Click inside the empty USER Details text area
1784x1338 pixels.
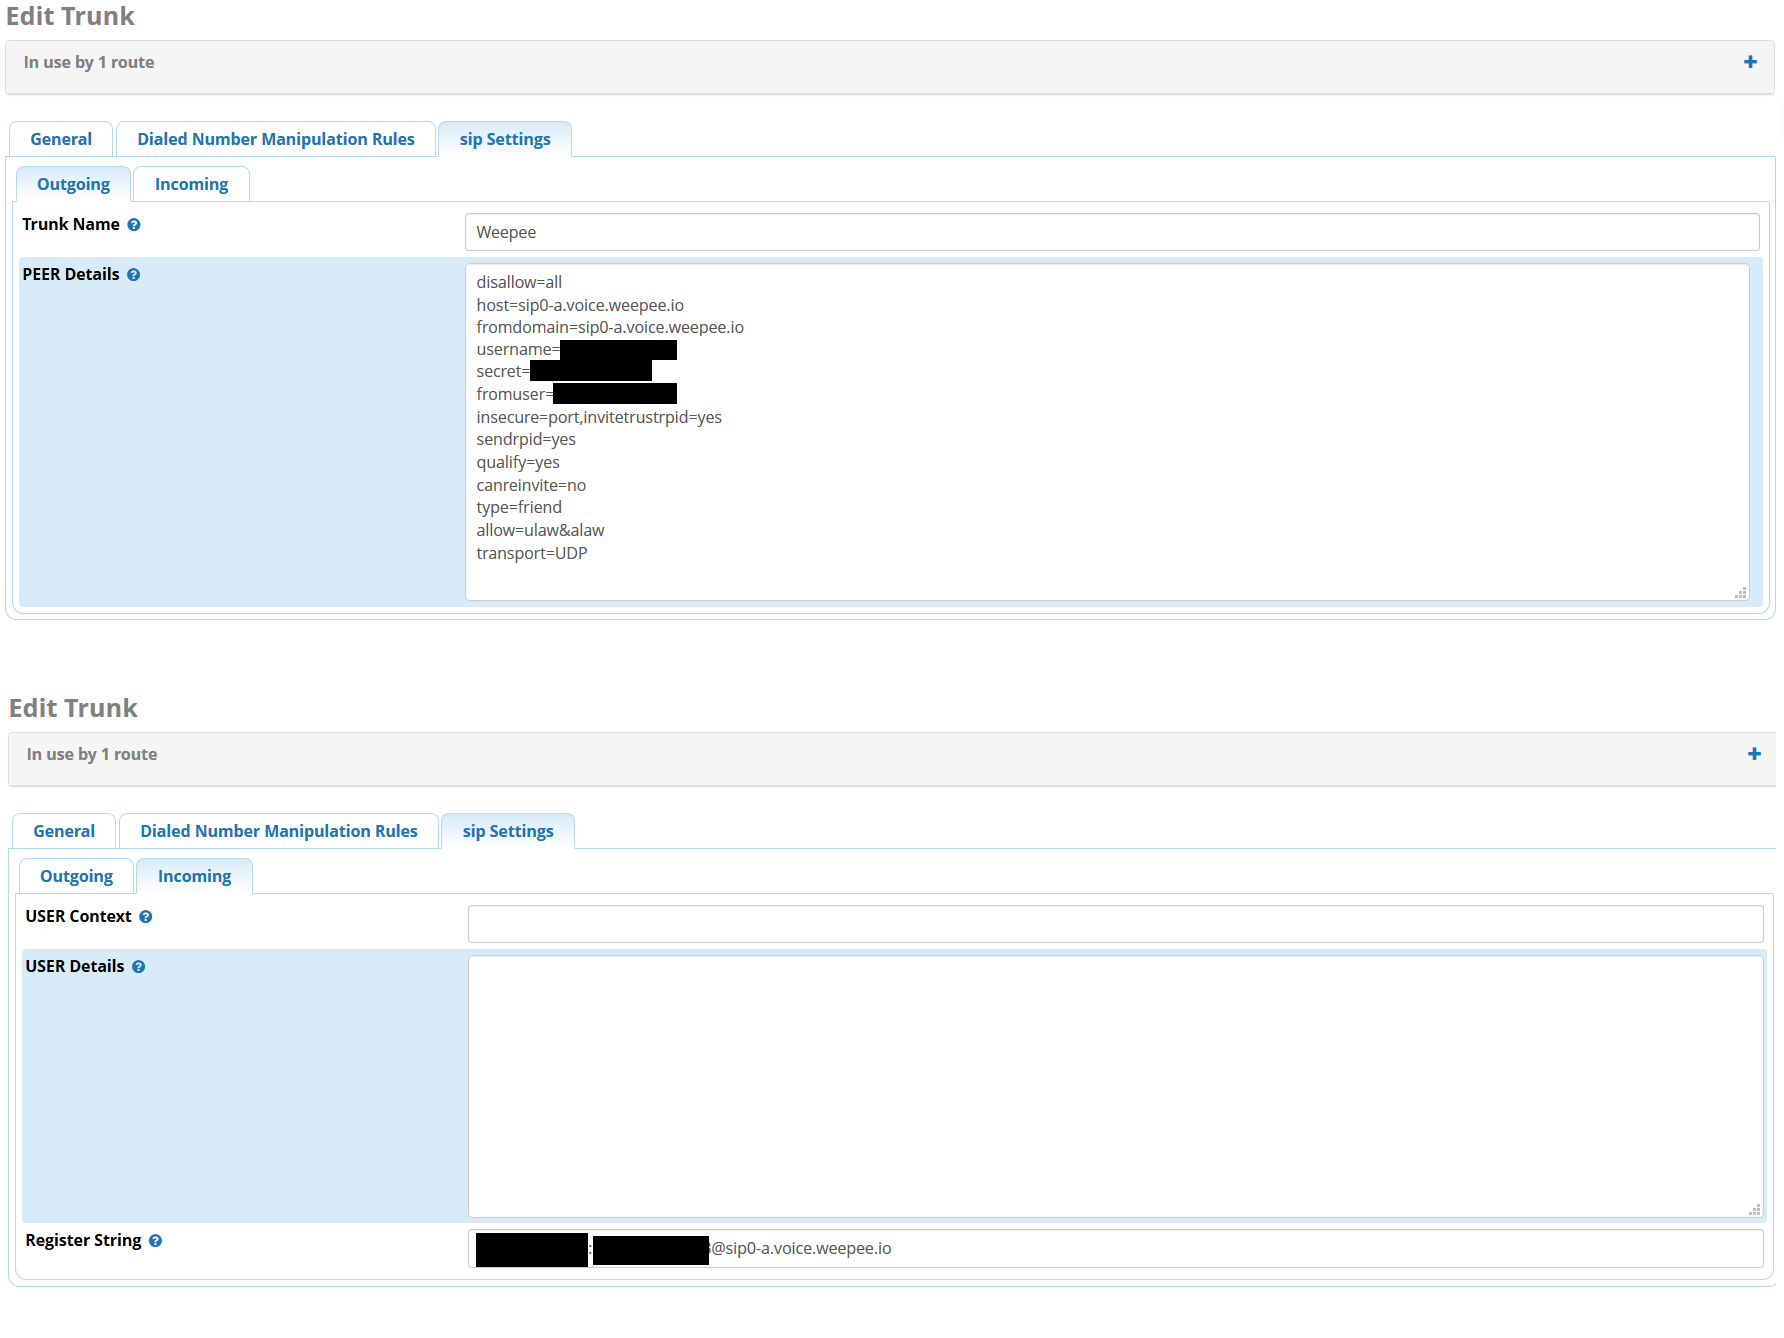(1114, 1086)
